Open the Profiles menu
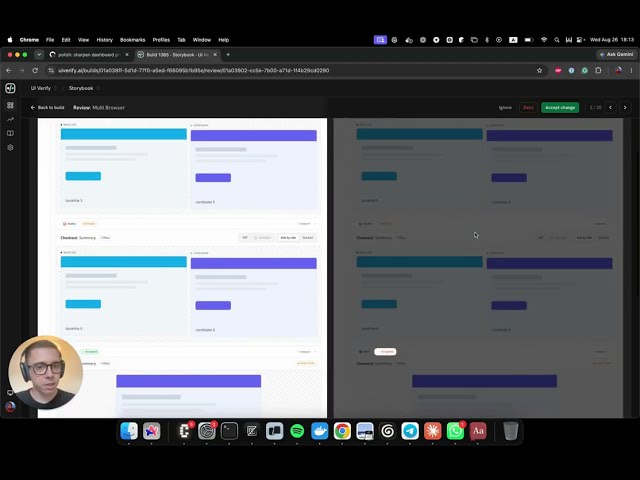640x480 pixels. [x=161, y=40]
